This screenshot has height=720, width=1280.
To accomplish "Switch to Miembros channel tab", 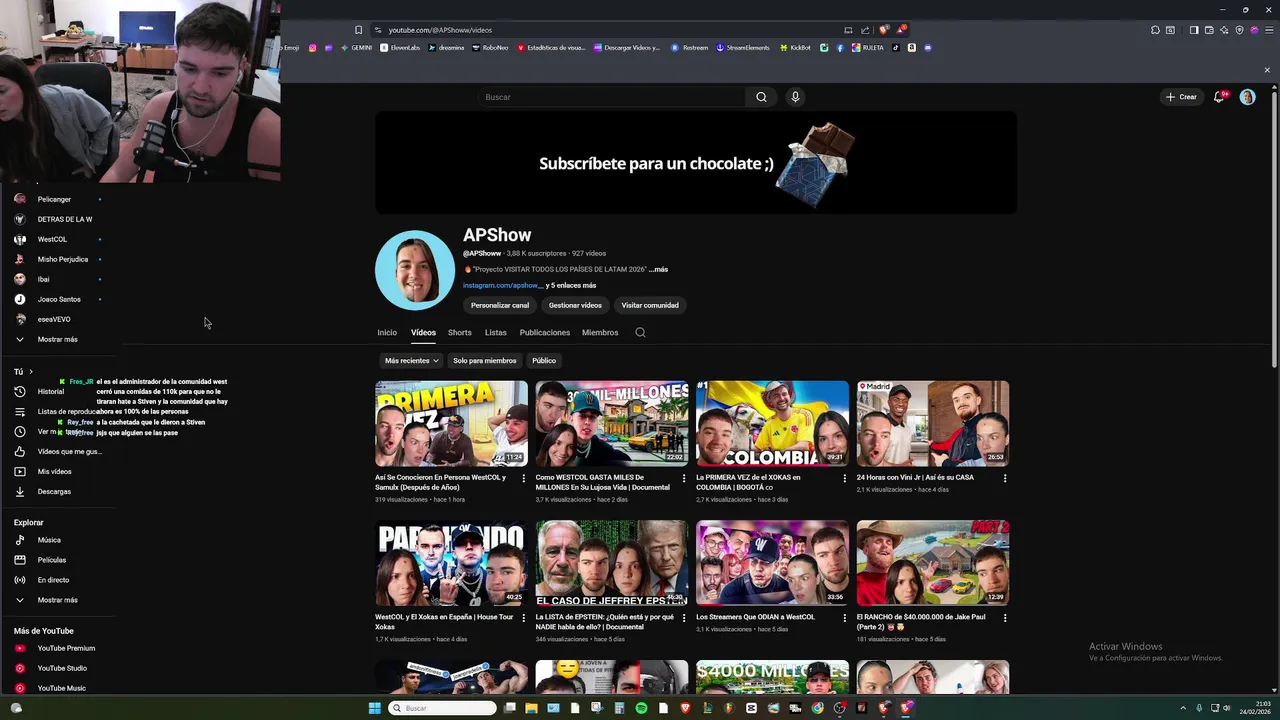I will (600, 332).
